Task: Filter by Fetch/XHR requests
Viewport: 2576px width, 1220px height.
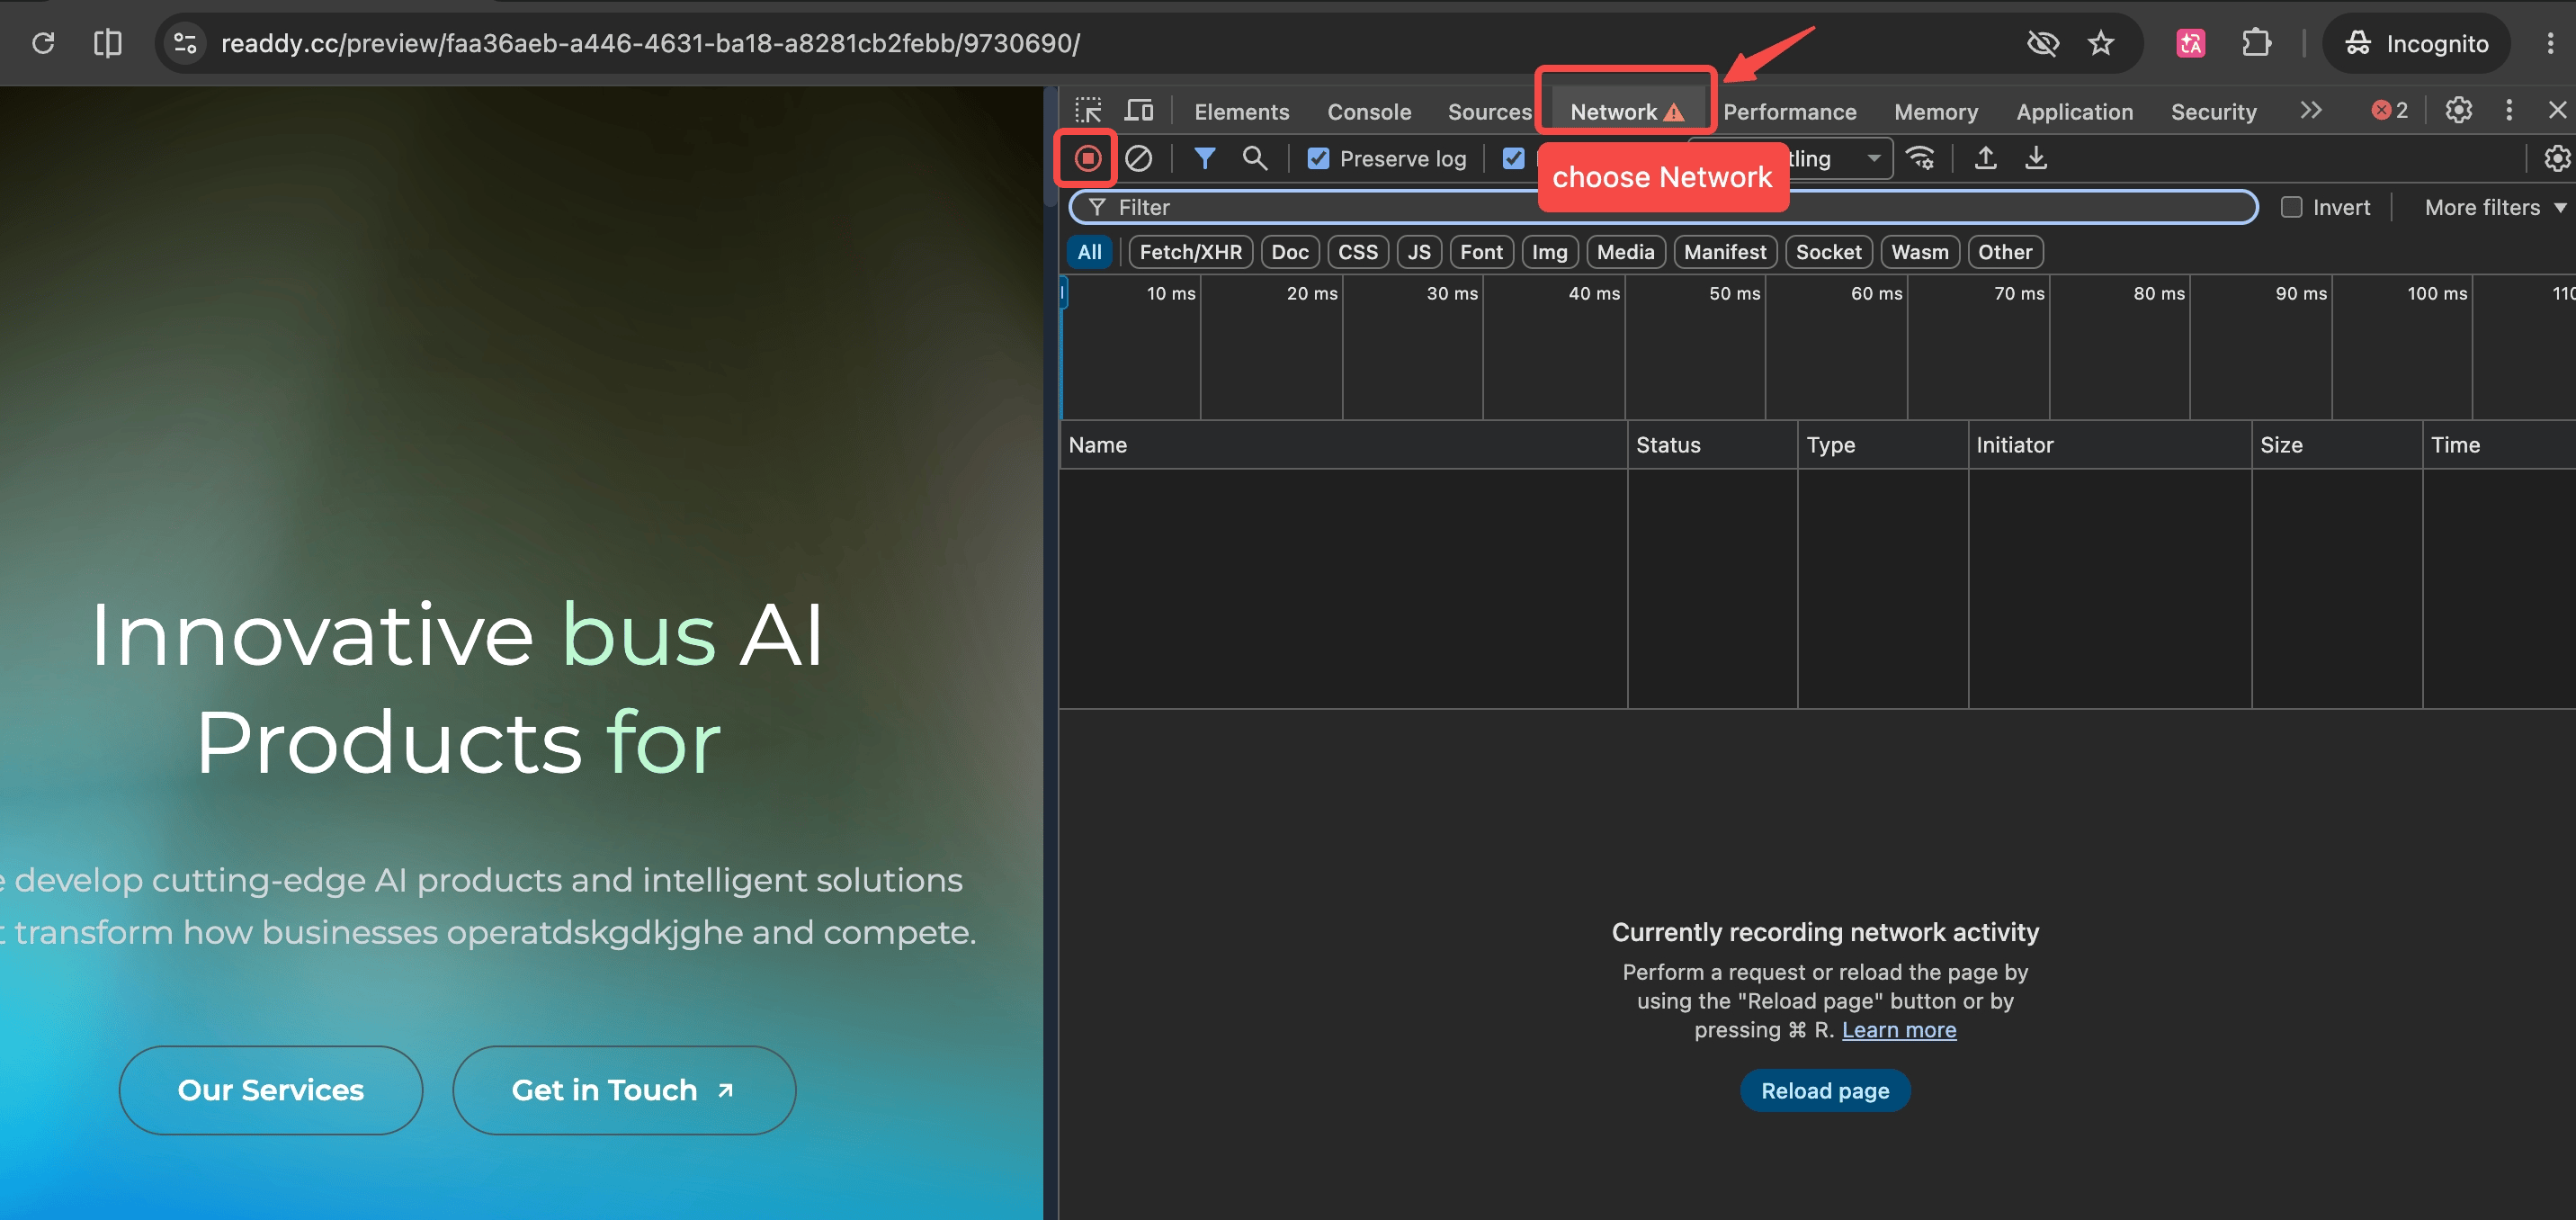Action: tap(1190, 252)
